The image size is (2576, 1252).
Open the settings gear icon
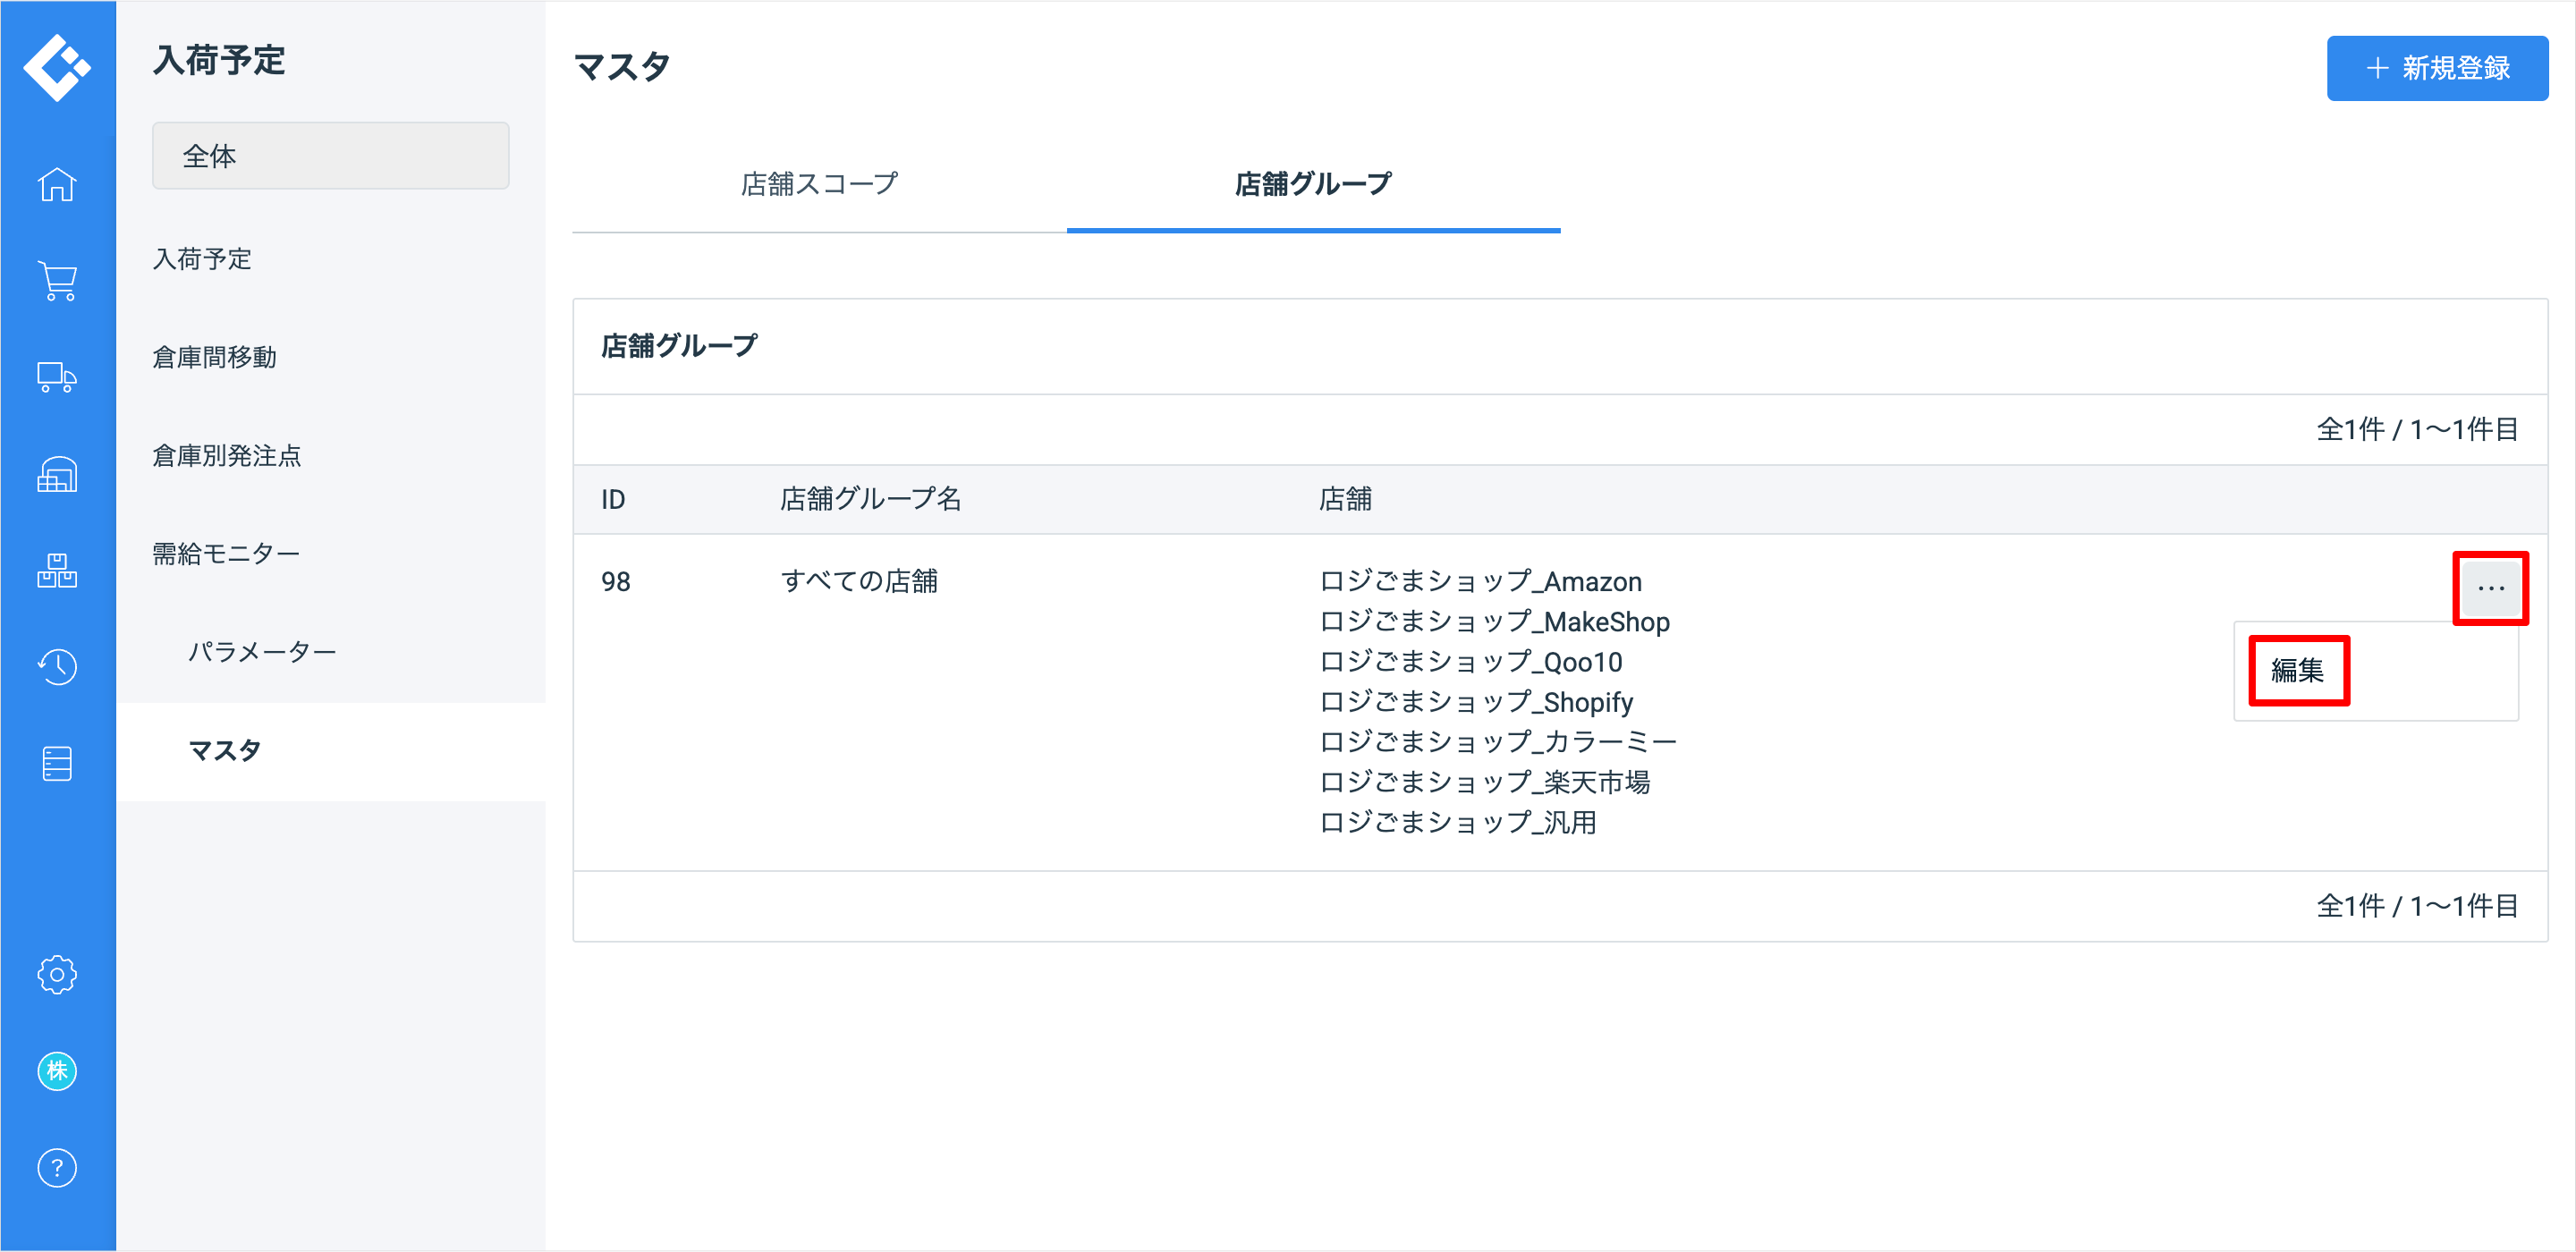(57, 974)
